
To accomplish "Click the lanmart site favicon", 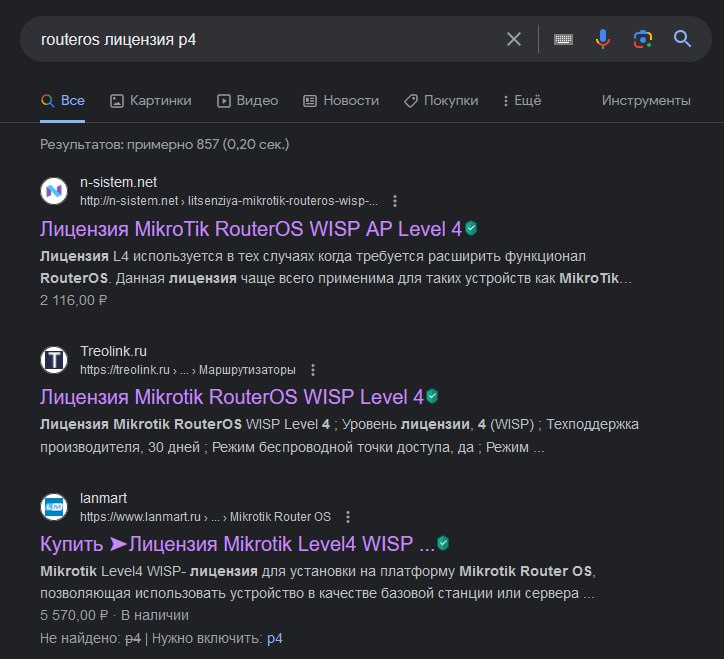I will (54, 507).
